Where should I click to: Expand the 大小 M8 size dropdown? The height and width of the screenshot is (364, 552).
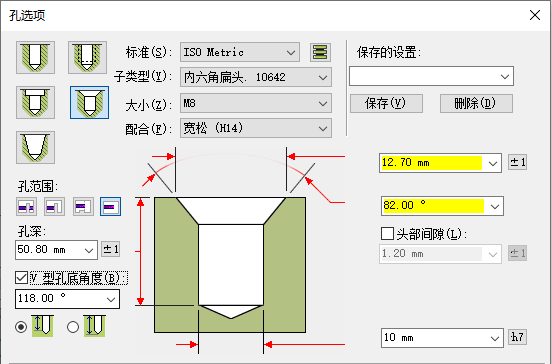[256, 103]
